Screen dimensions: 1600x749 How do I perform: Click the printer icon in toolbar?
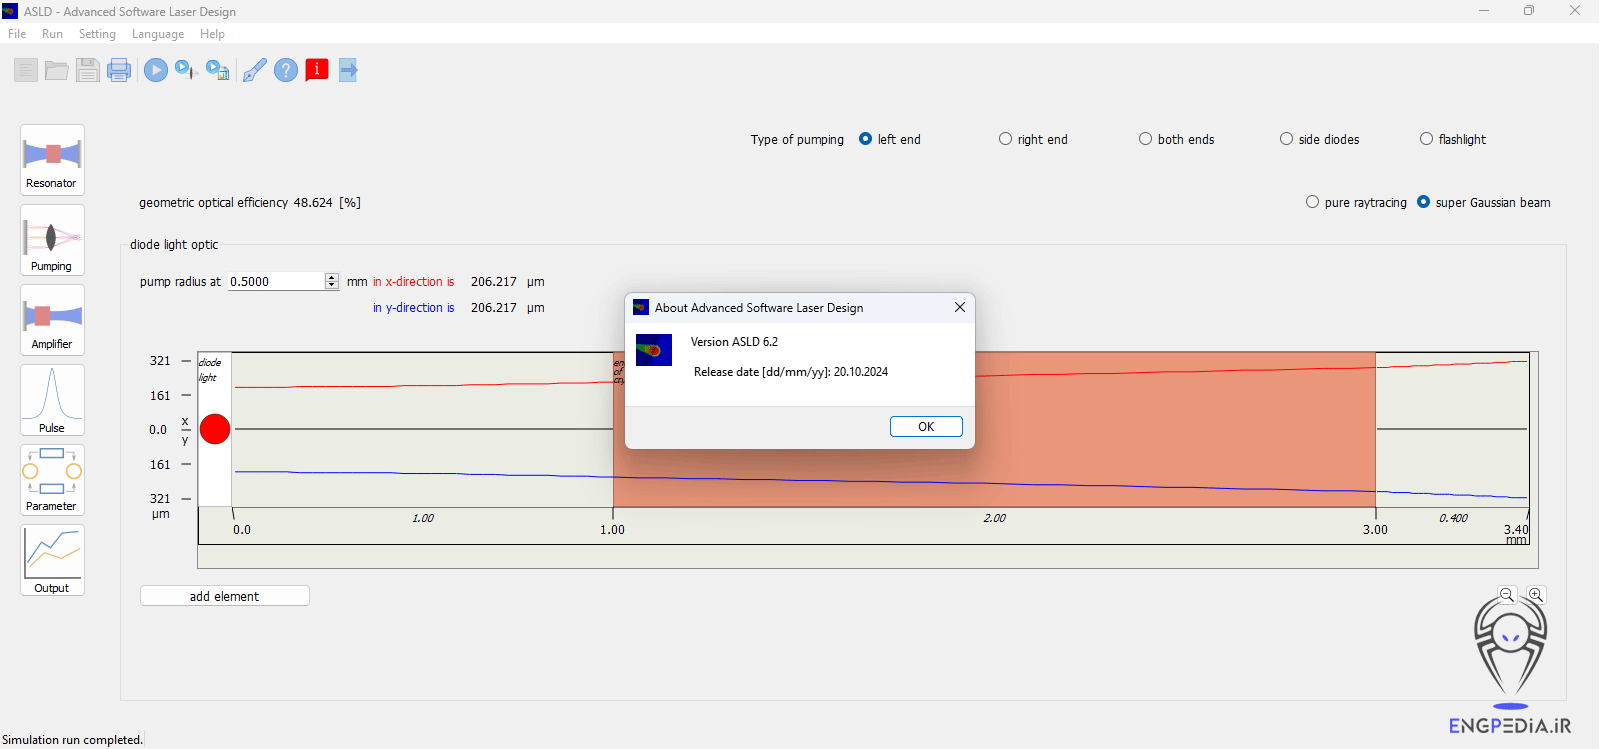(119, 70)
